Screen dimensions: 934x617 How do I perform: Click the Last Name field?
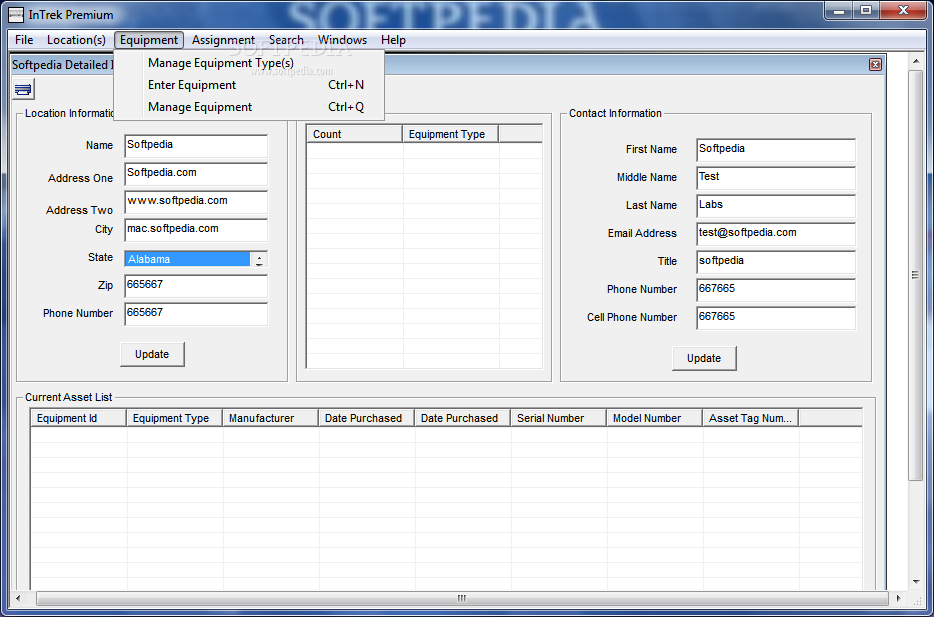click(x=776, y=206)
